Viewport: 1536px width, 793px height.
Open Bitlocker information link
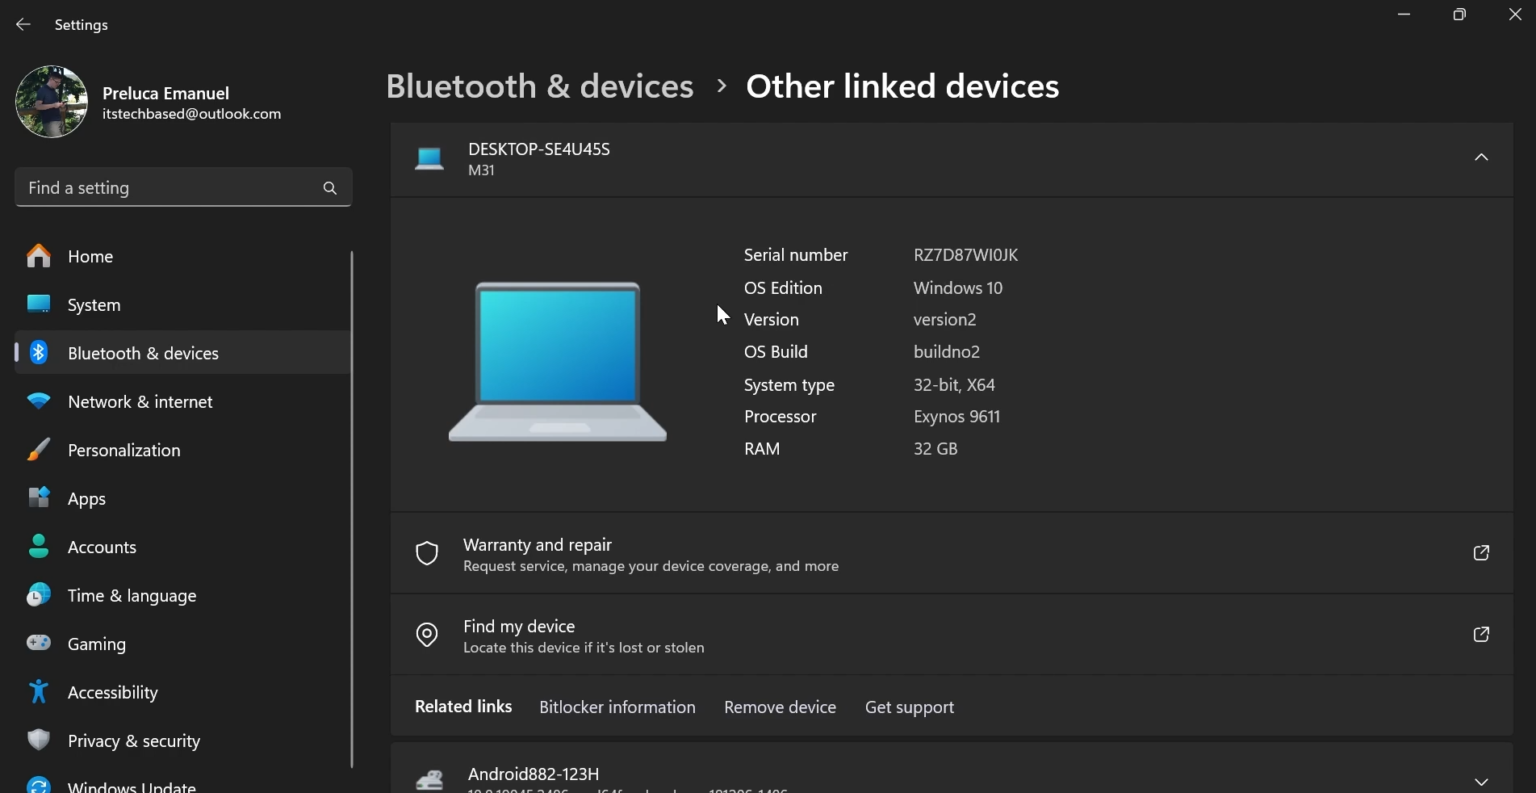pos(617,707)
